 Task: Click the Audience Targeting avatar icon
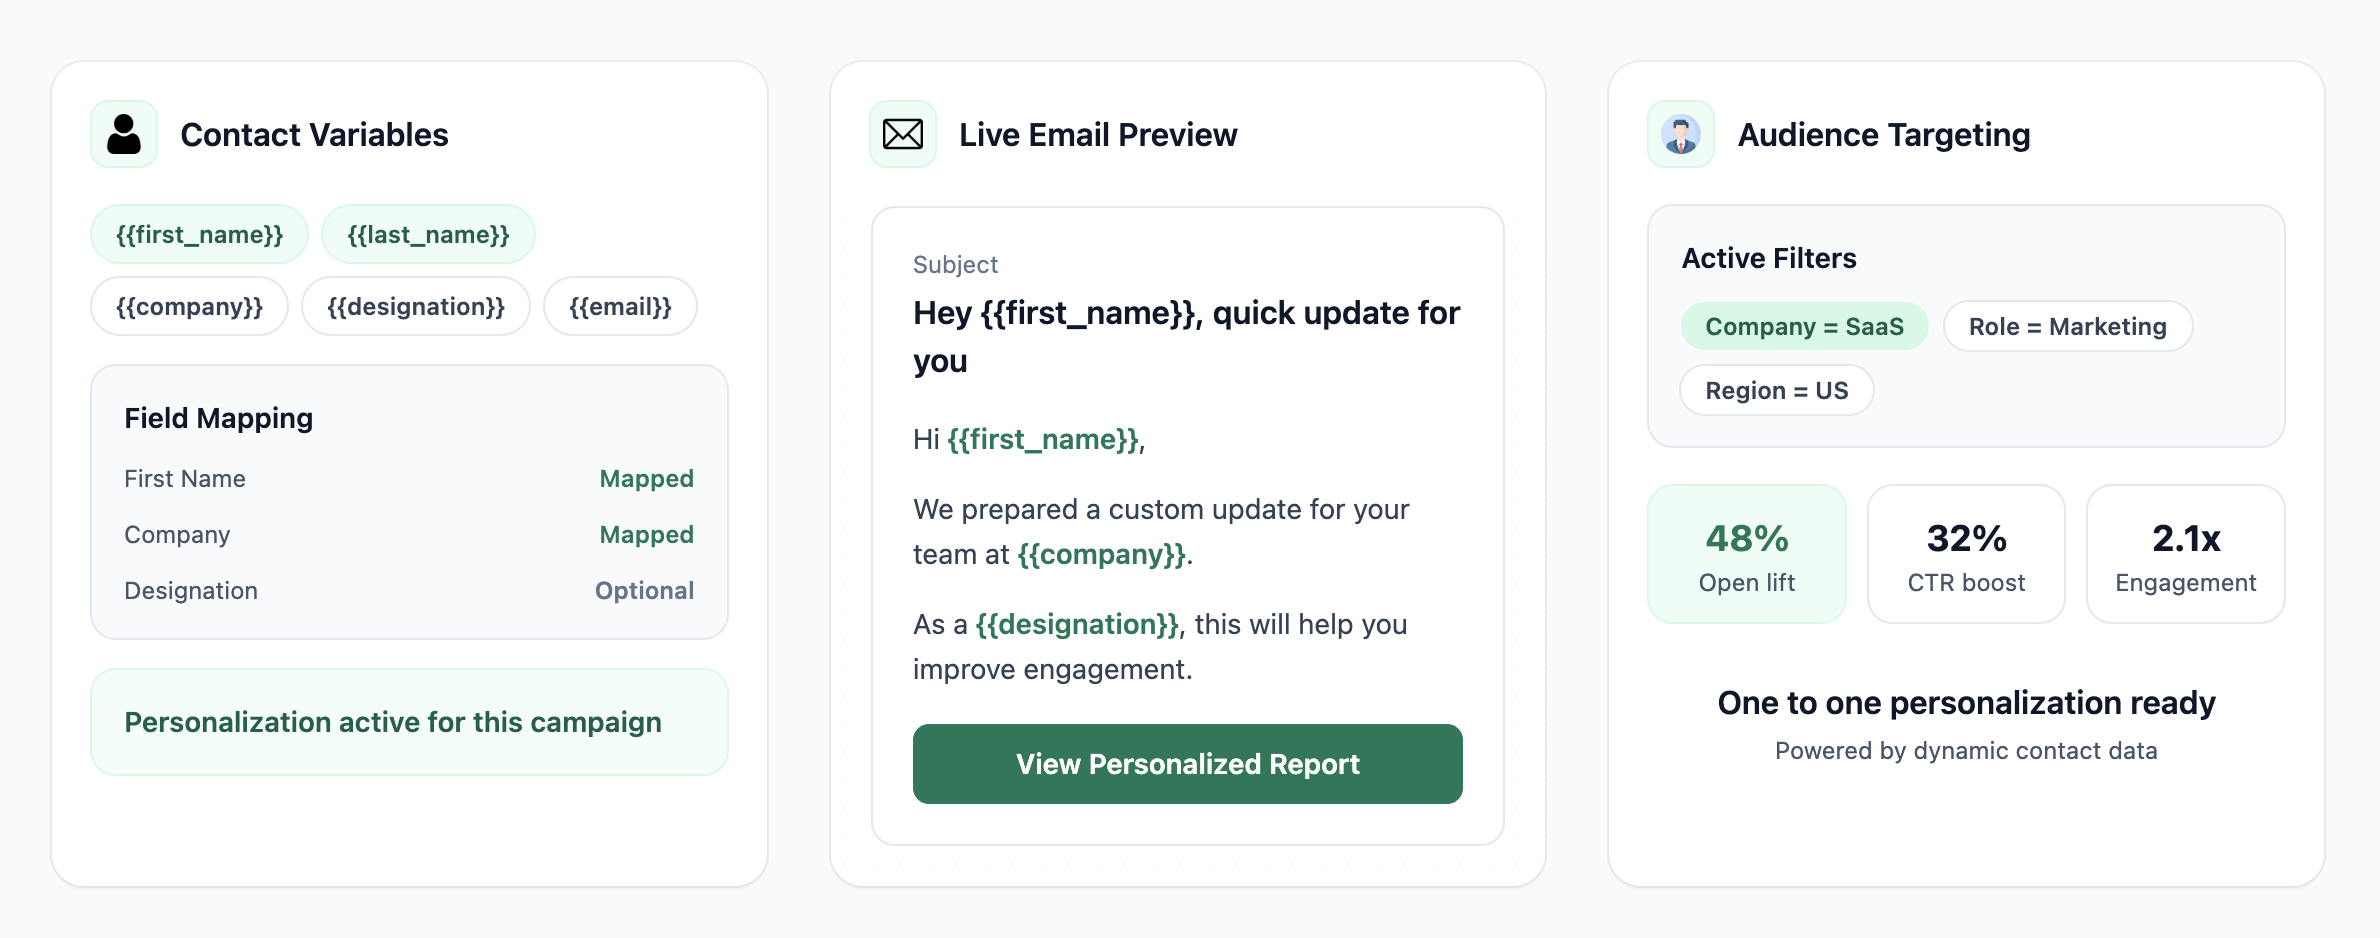(x=1679, y=133)
